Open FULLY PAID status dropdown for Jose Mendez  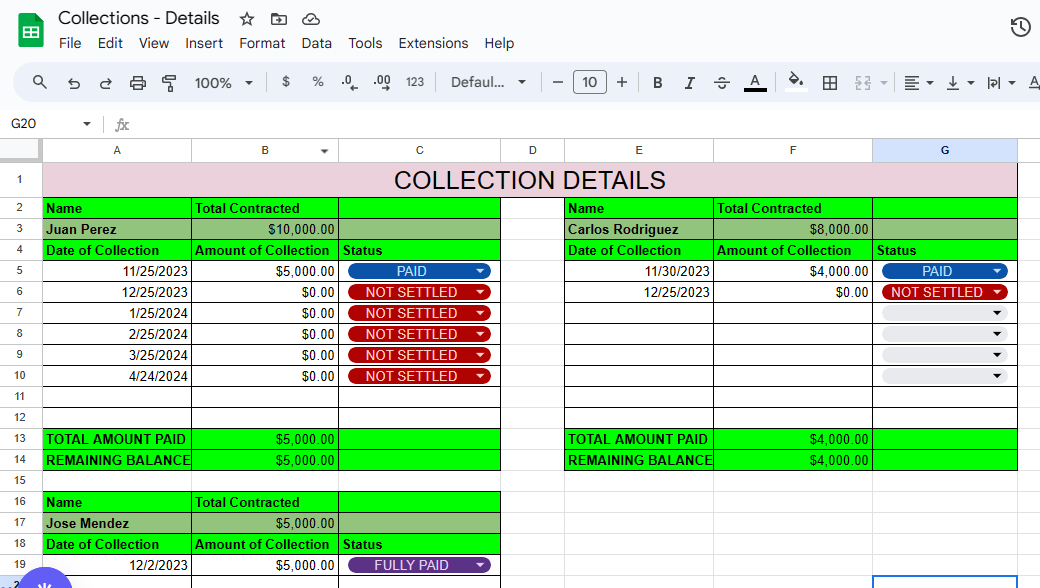[419, 565]
